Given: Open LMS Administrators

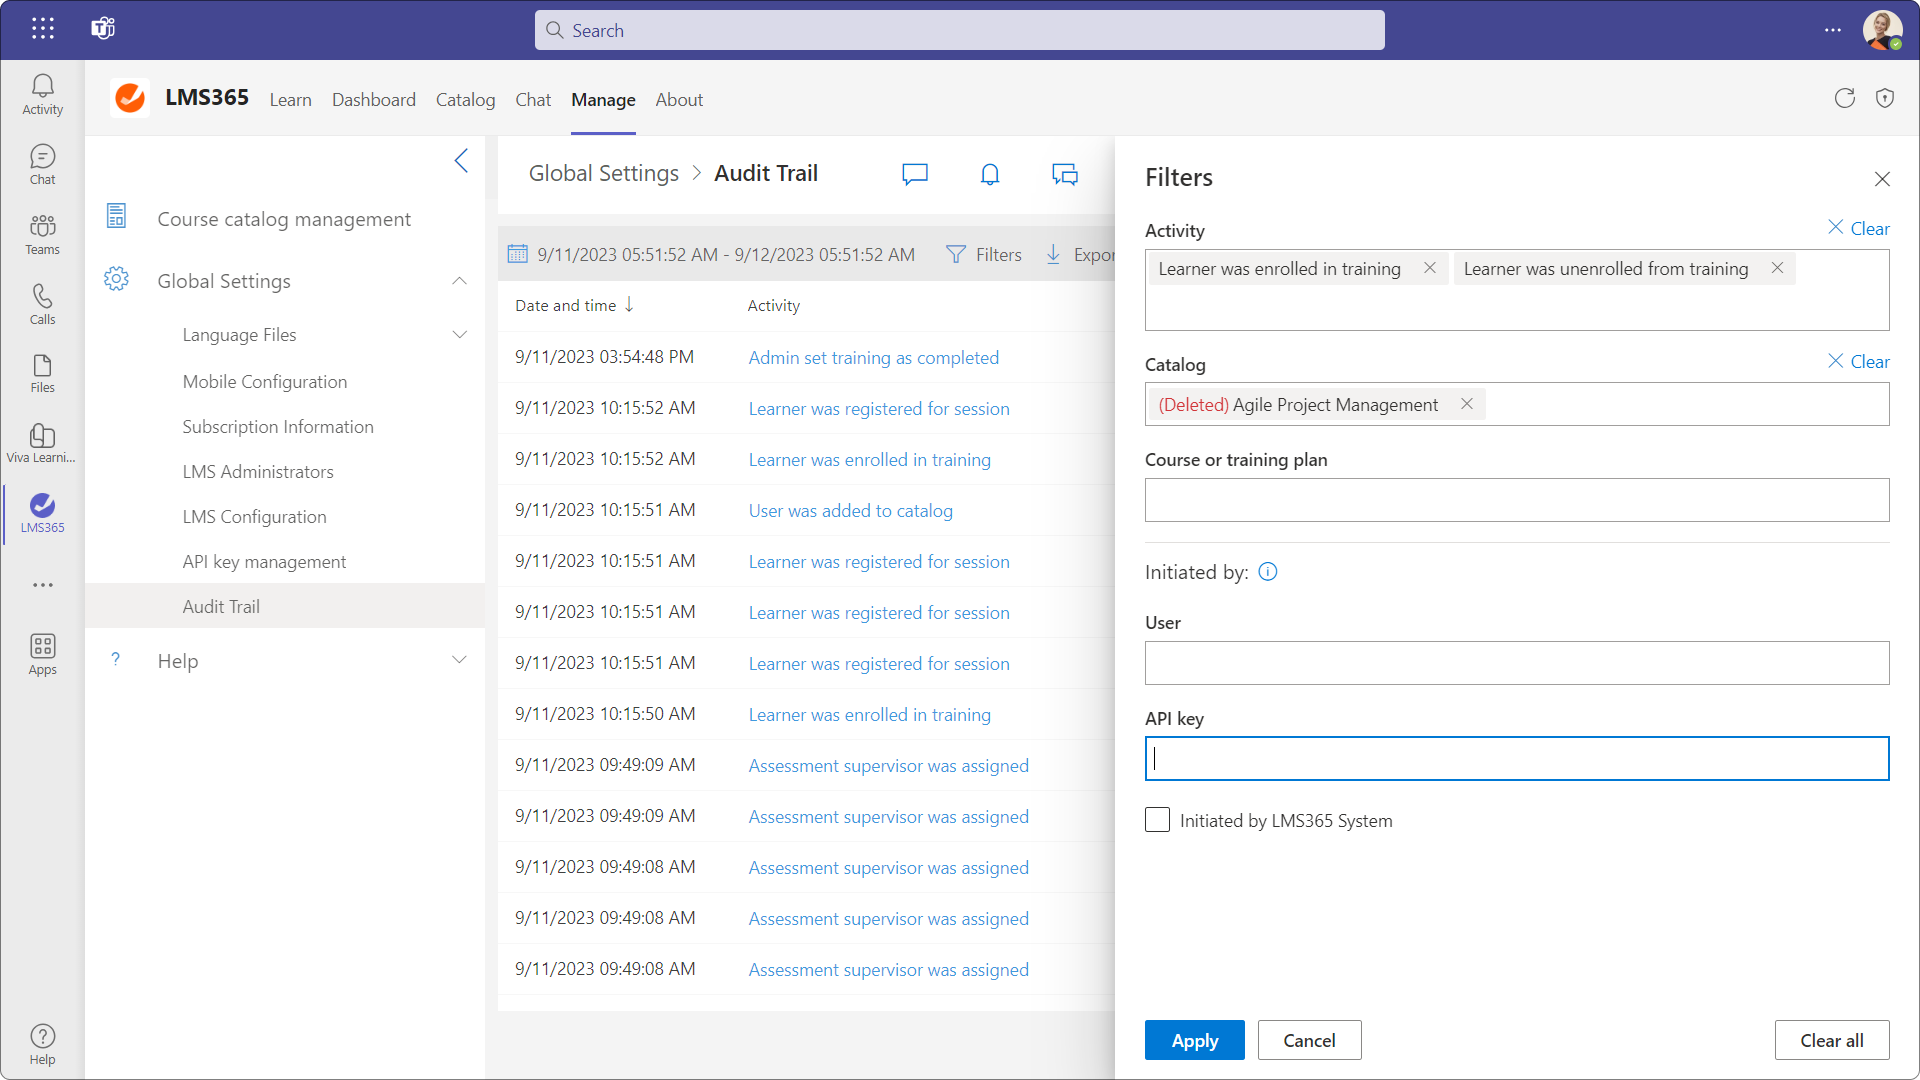Looking at the screenshot, I should point(258,471).
